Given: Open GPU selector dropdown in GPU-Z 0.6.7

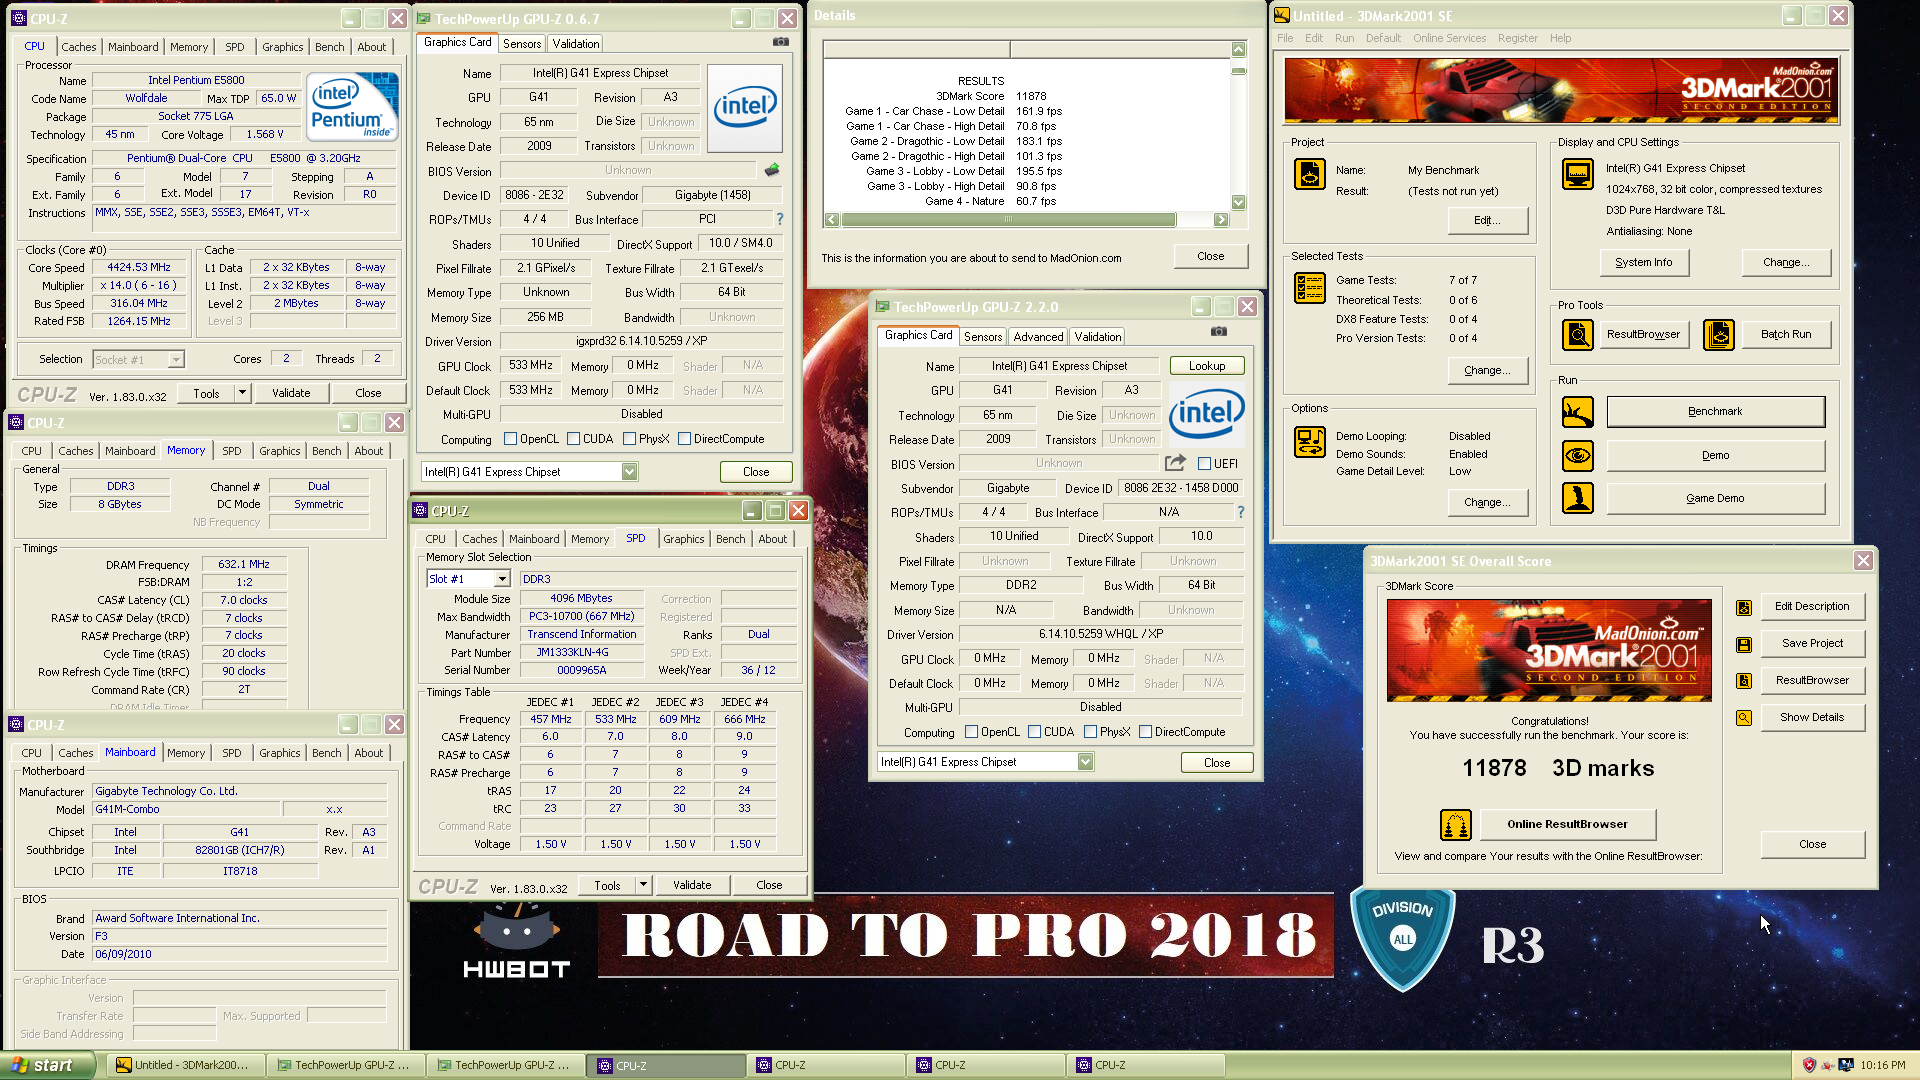Looking at the screenshot, I should coord(629,472).
